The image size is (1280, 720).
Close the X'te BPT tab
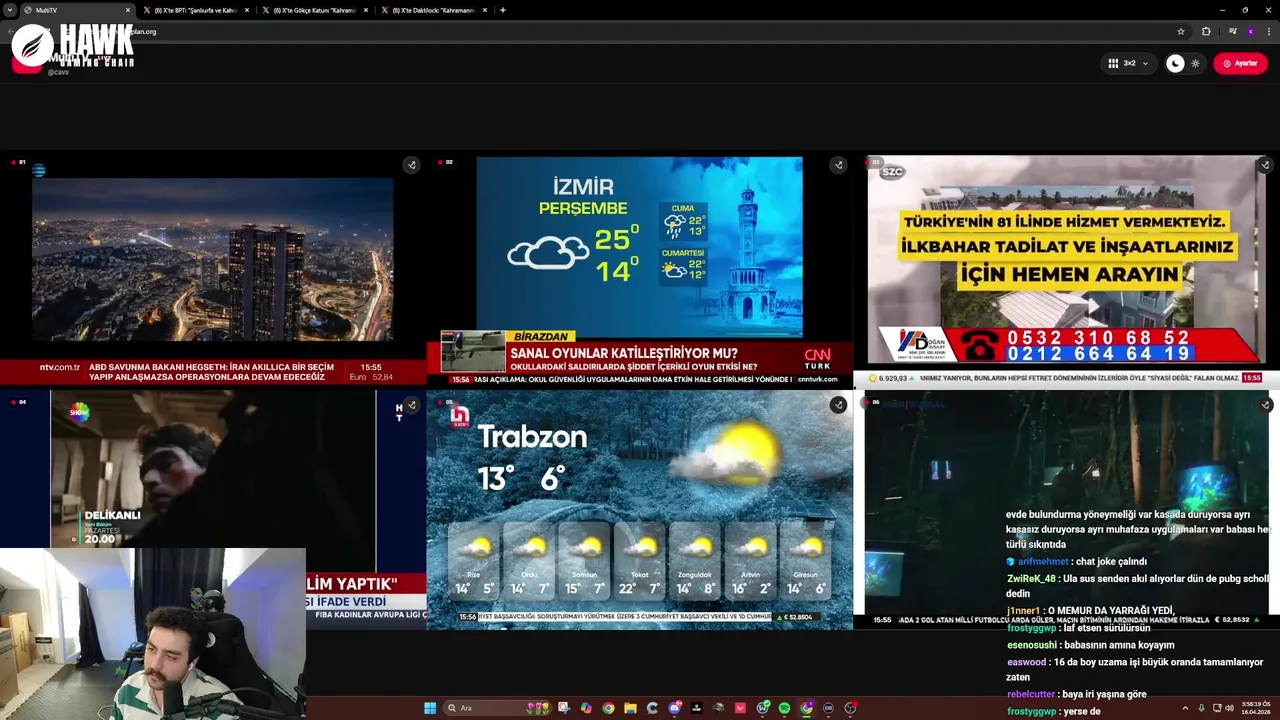(x=247, y=10)
